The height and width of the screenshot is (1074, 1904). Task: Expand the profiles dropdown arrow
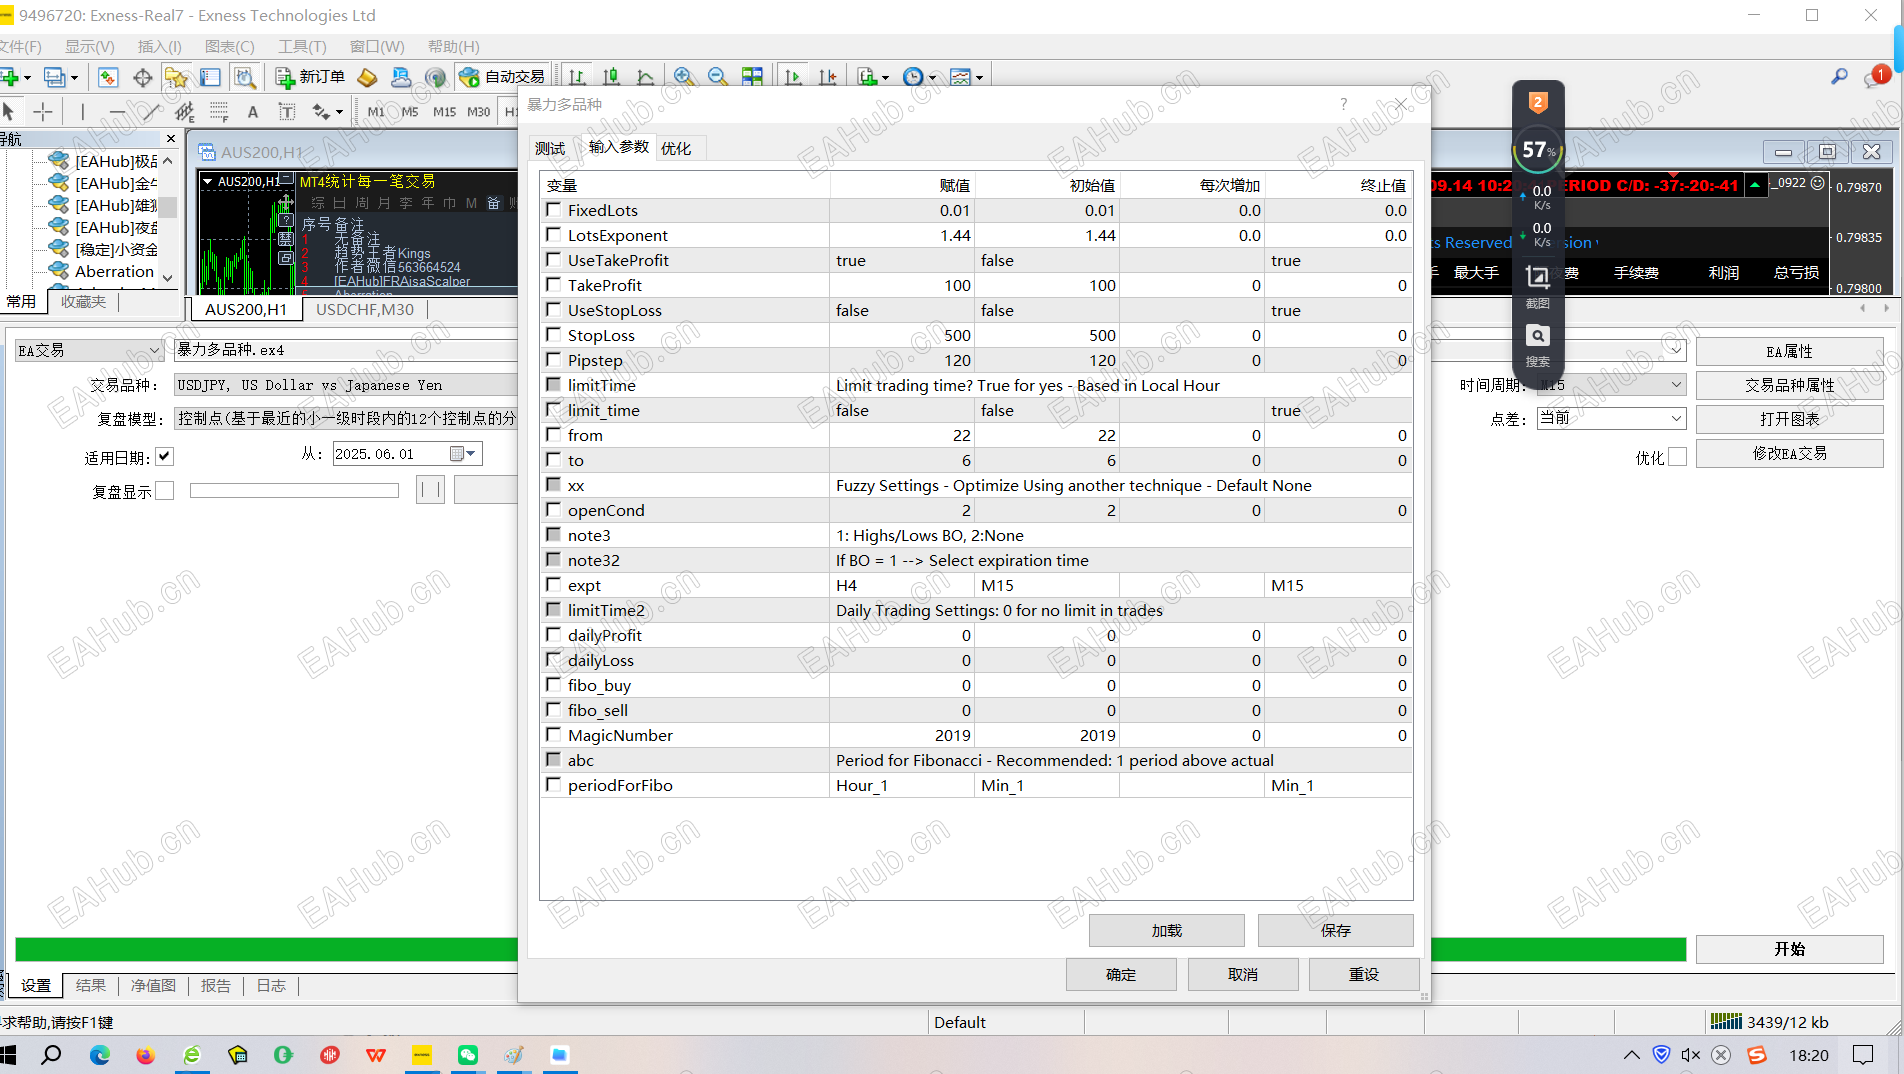point(74,78)
